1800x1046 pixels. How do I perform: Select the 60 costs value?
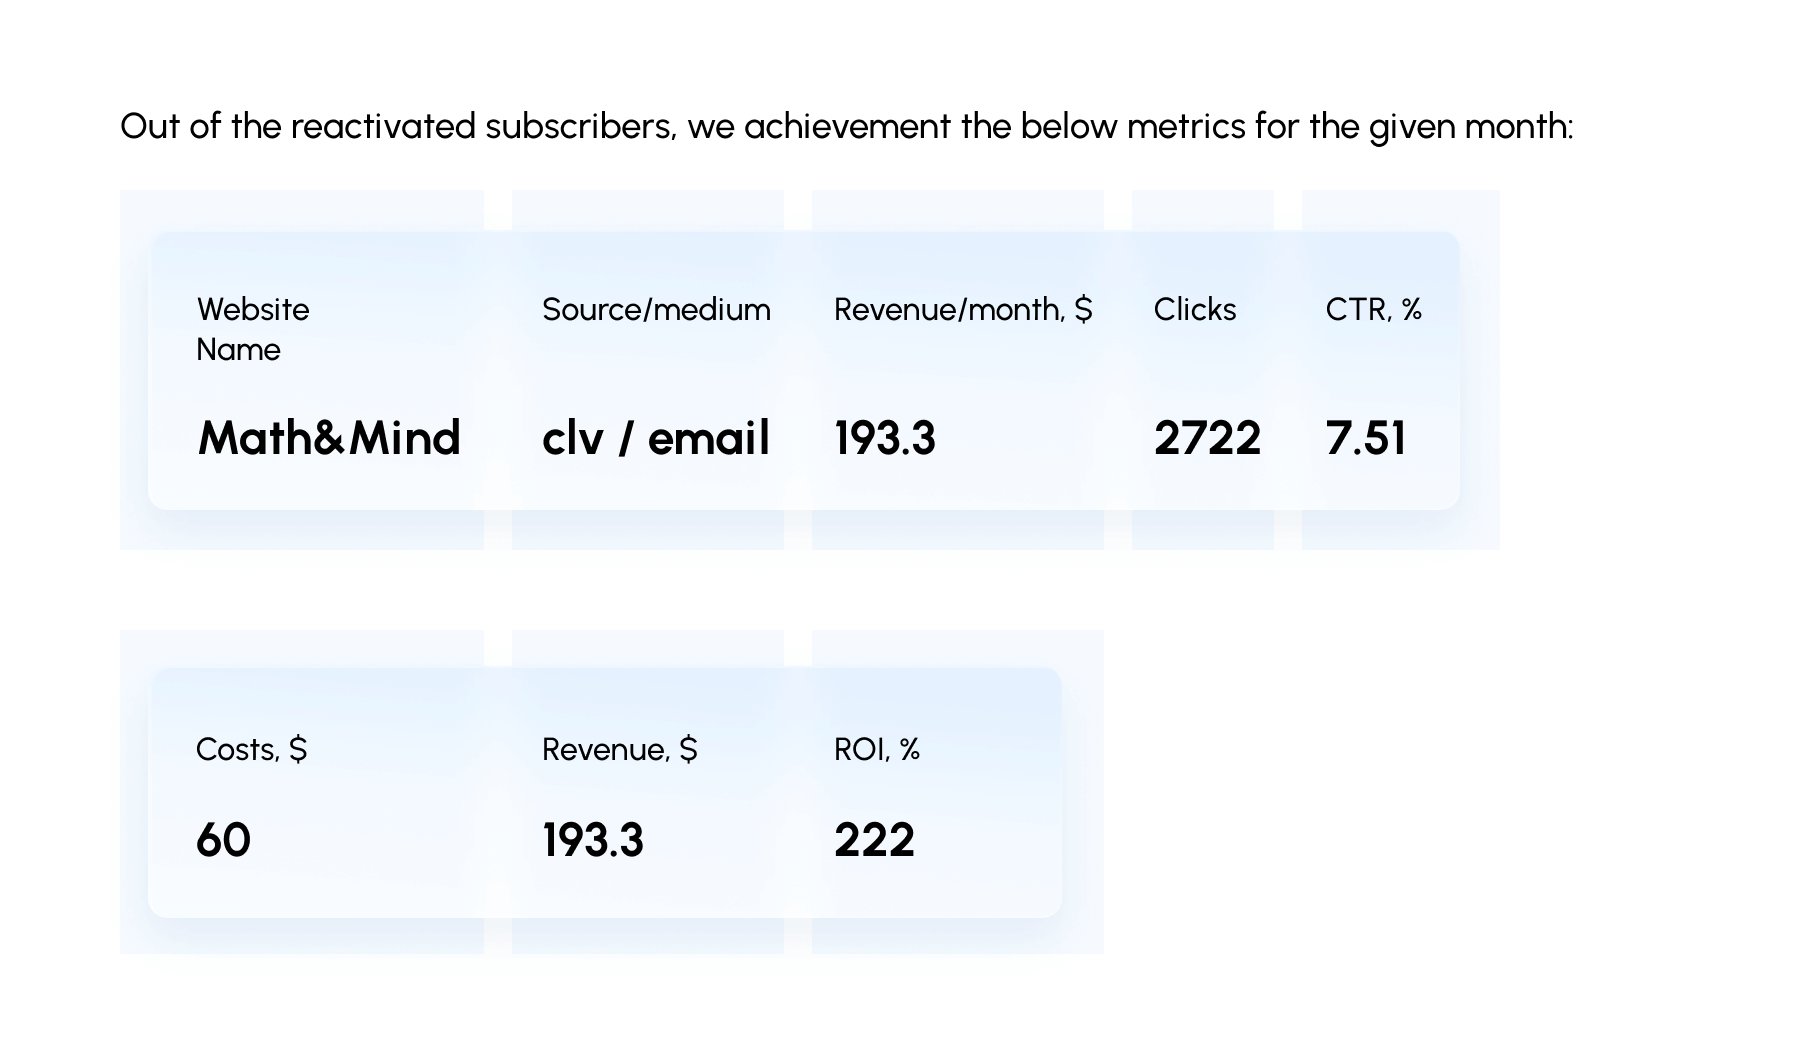click(223, 840)
